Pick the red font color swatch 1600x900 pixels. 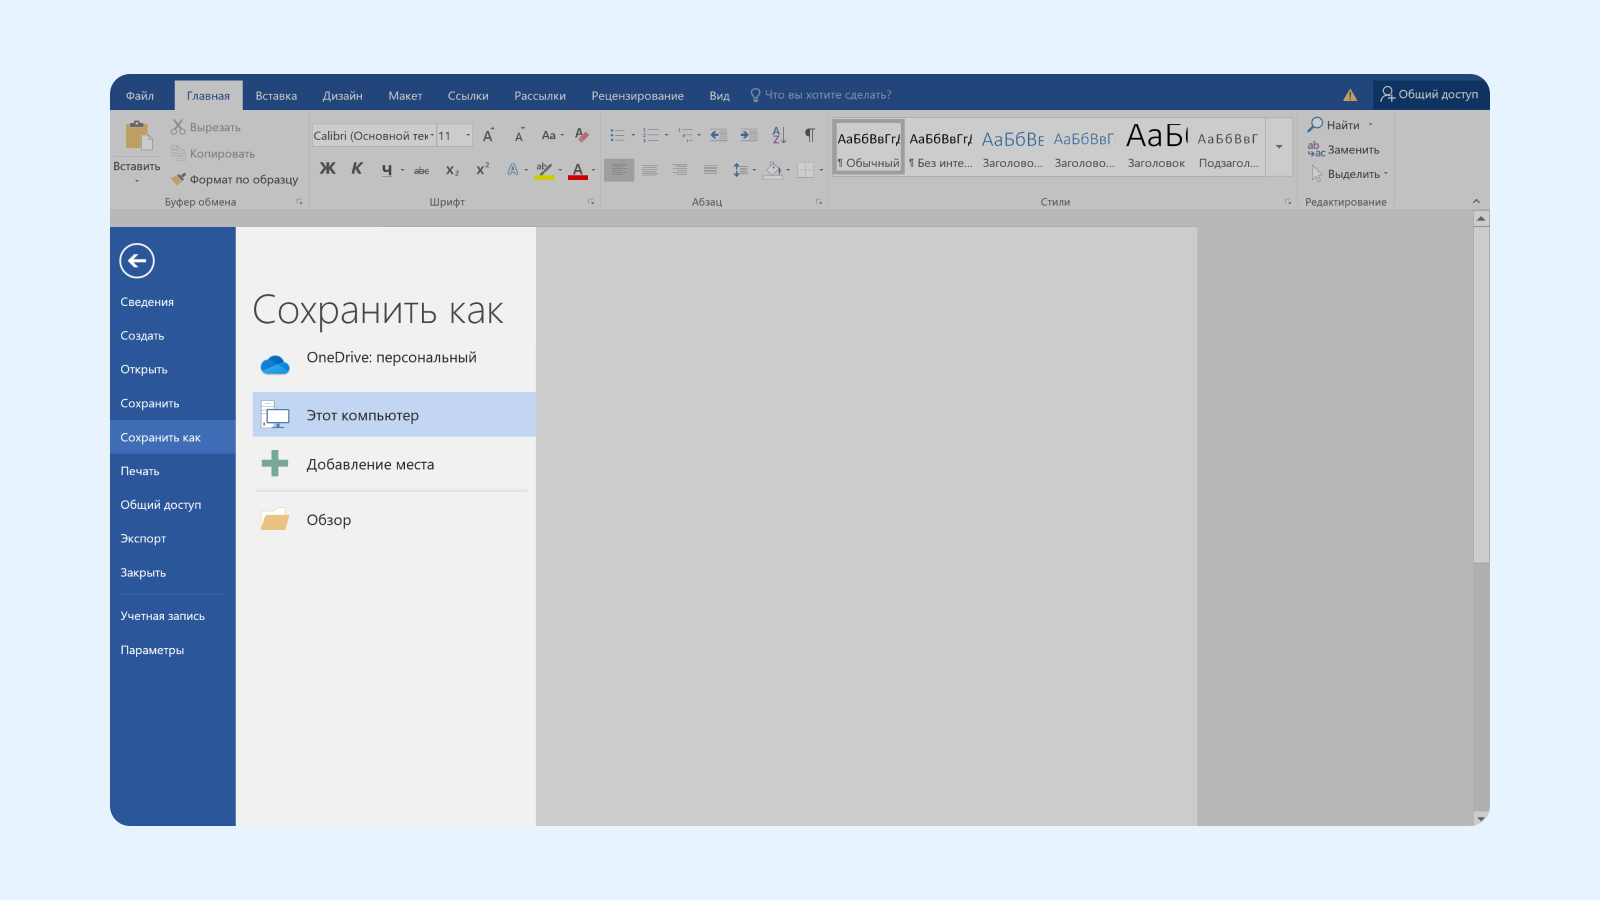click(x=578, y=176)
